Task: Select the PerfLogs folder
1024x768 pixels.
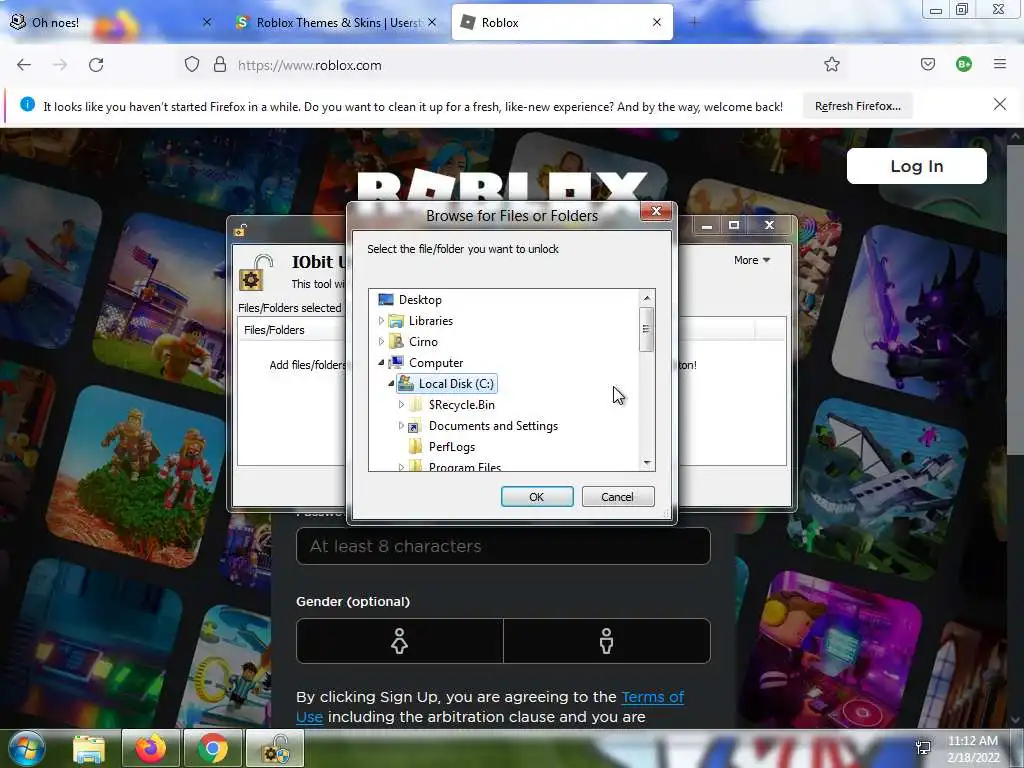Action: tap(451, 447)
